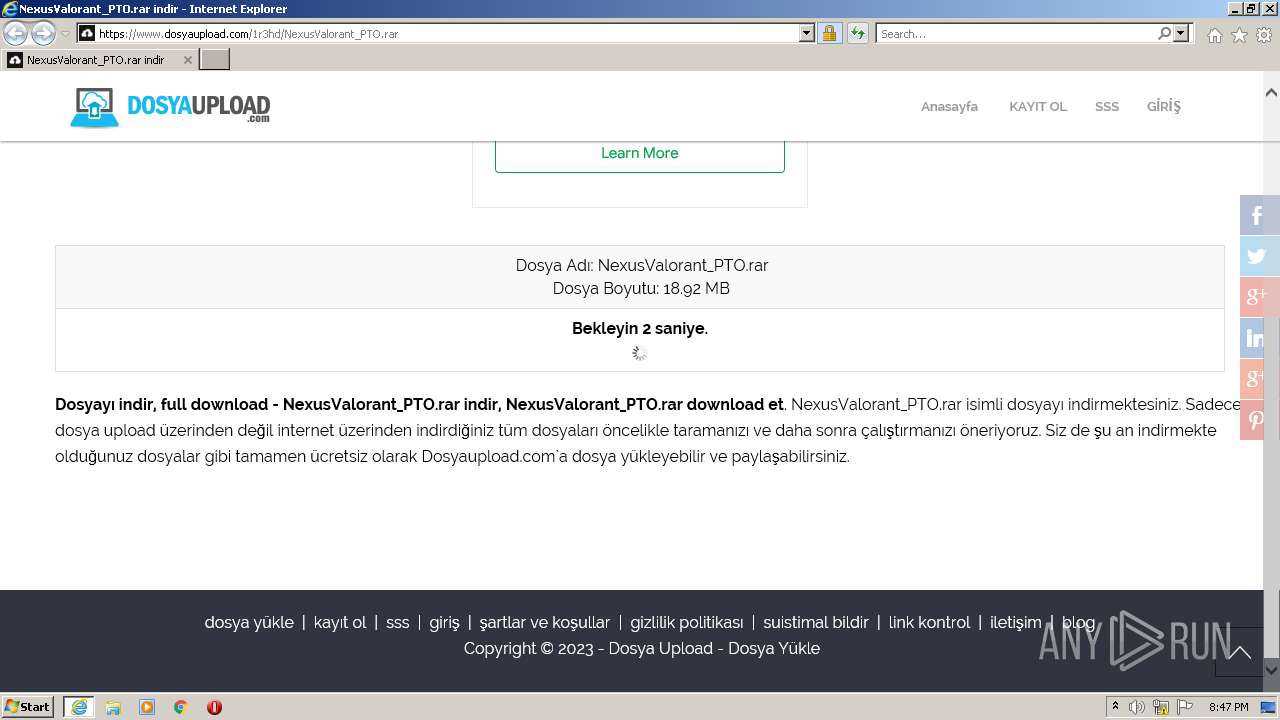Open the gizlilik politikası footer link
Viewport: 1280px width, 720px height.
pos(687,622)
